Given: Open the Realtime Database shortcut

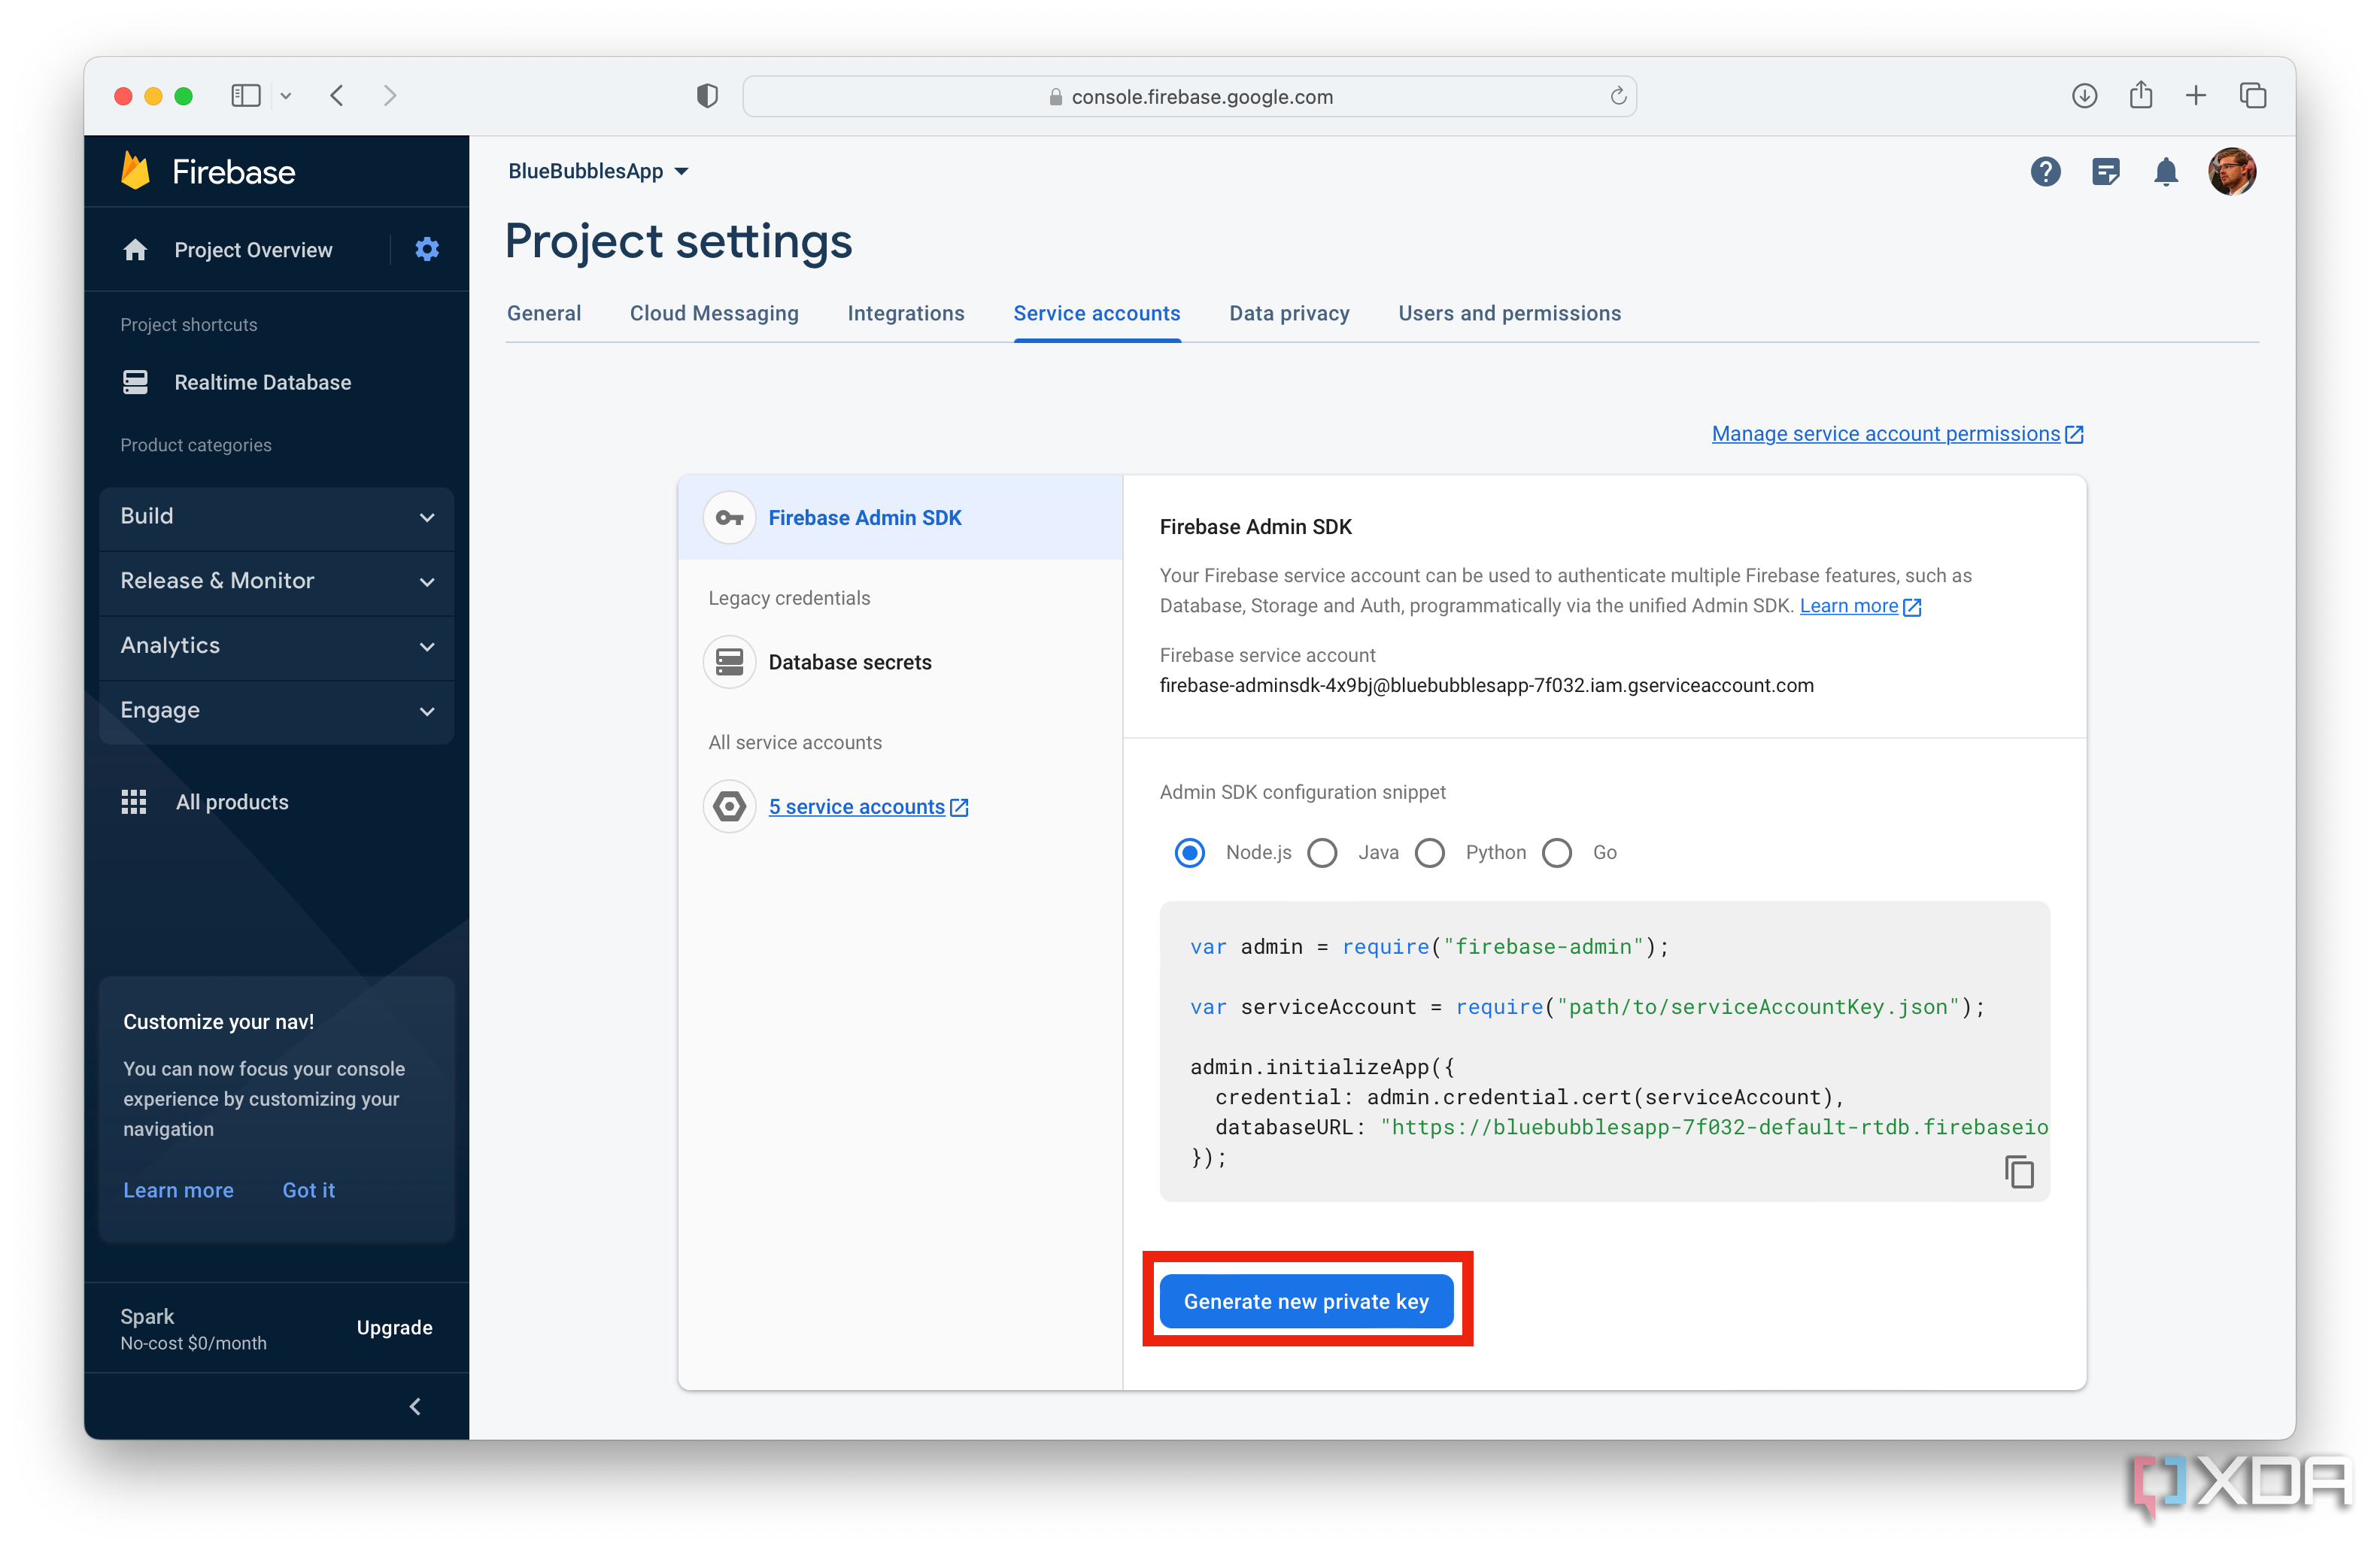Looking at the screenshot, I should (262, 382).
